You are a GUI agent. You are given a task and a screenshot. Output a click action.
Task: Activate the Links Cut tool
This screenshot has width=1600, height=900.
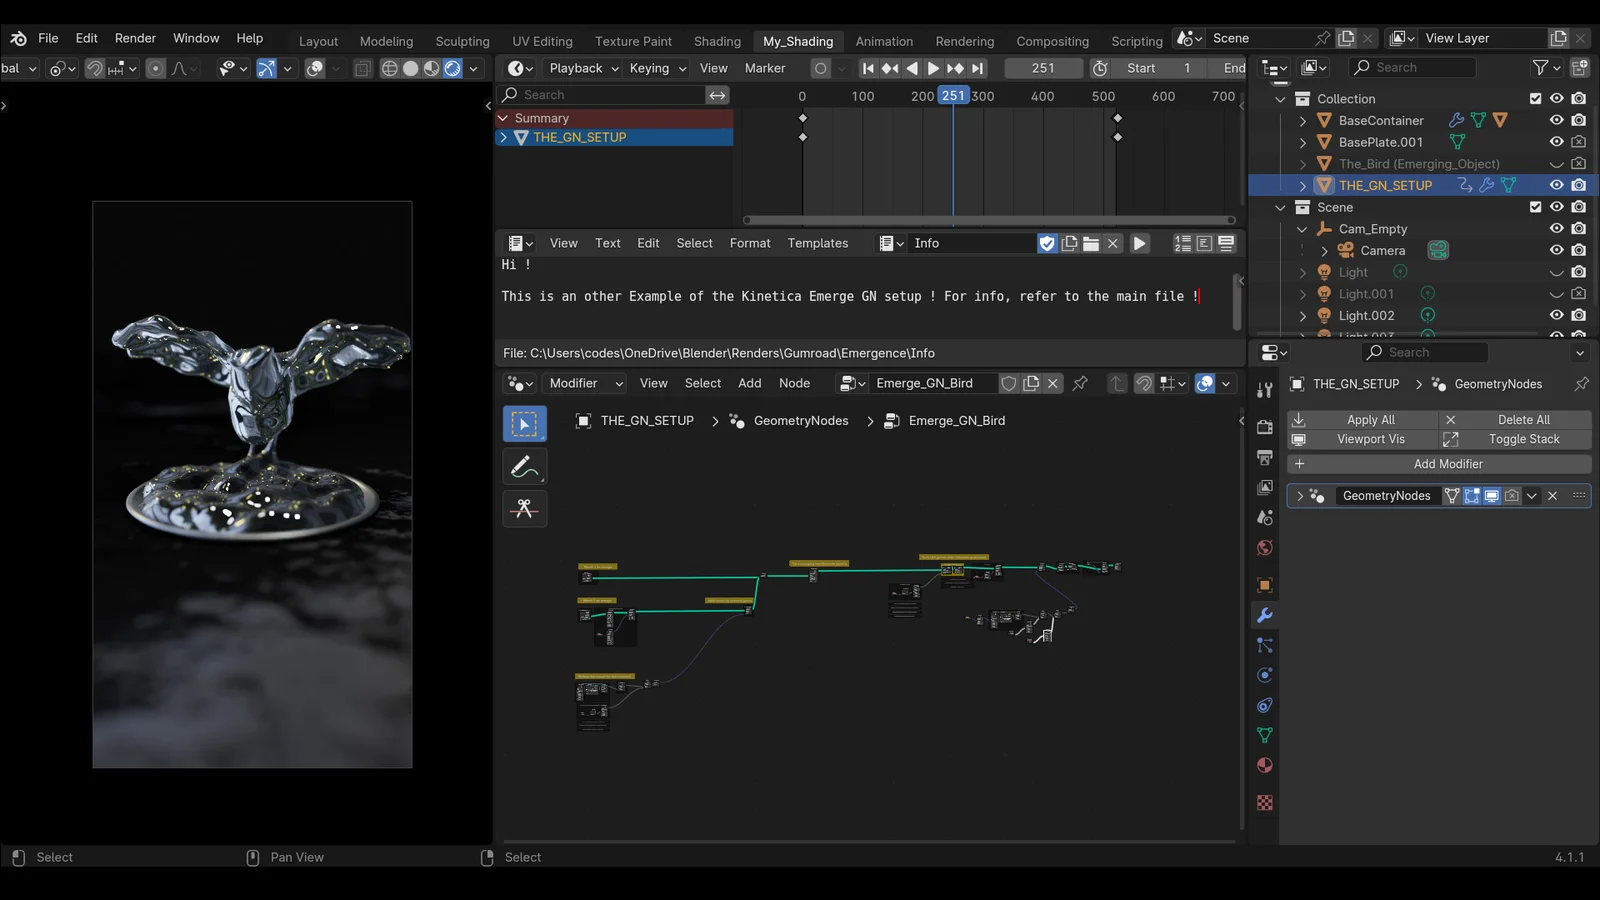[524, 508]
